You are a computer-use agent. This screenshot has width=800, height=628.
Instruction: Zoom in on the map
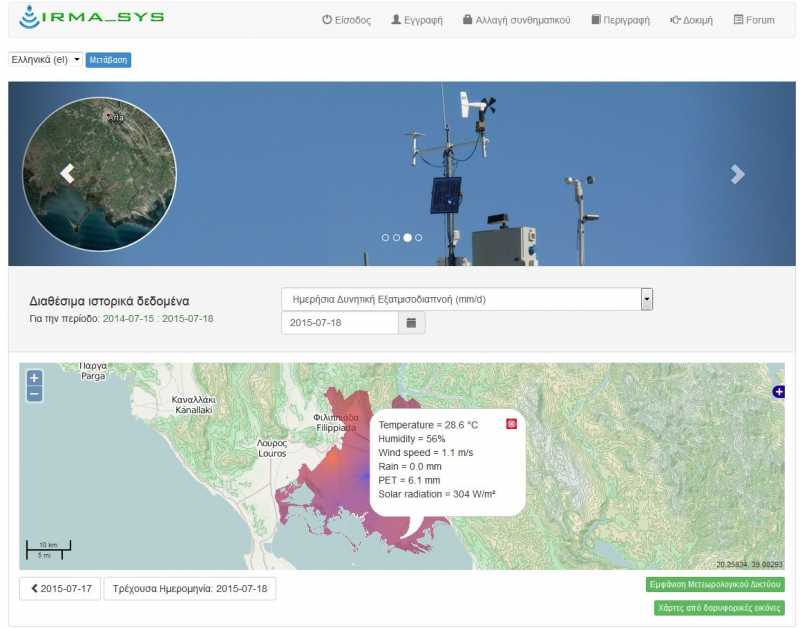34,378
